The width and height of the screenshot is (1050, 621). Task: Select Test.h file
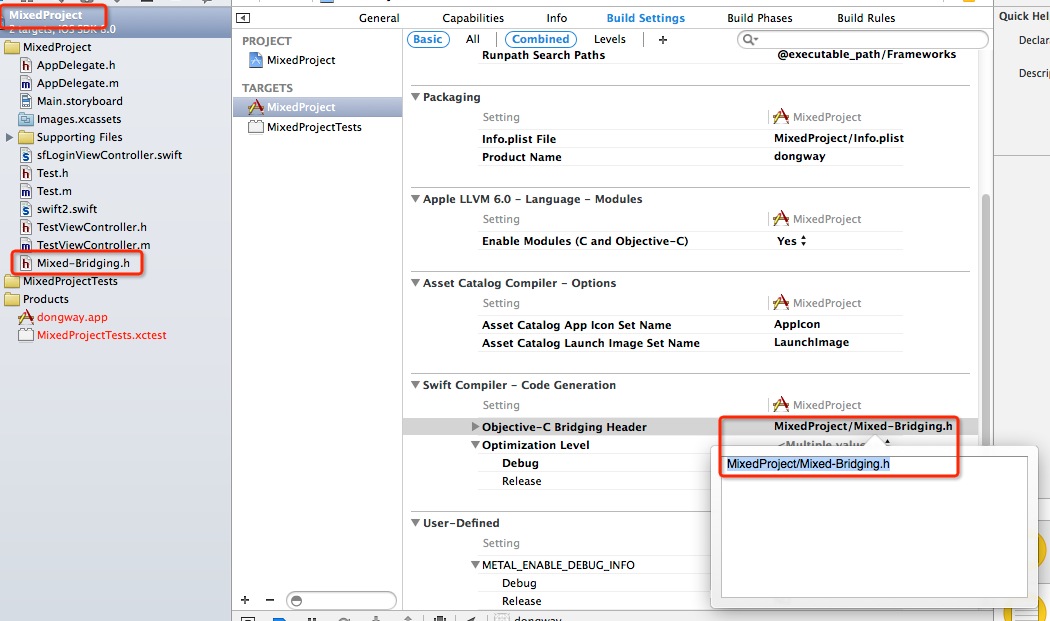point(52,173)
